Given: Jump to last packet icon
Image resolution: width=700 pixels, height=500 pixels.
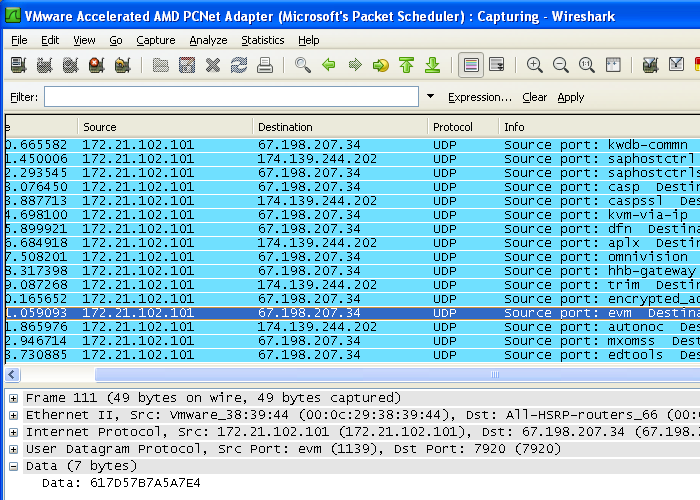Looking at the screenshot, I should [433, 65].
